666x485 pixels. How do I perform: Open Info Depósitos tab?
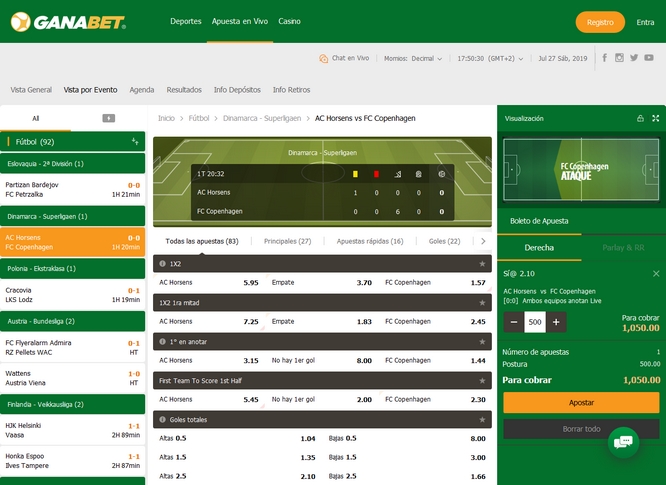(x=237, y=90)
